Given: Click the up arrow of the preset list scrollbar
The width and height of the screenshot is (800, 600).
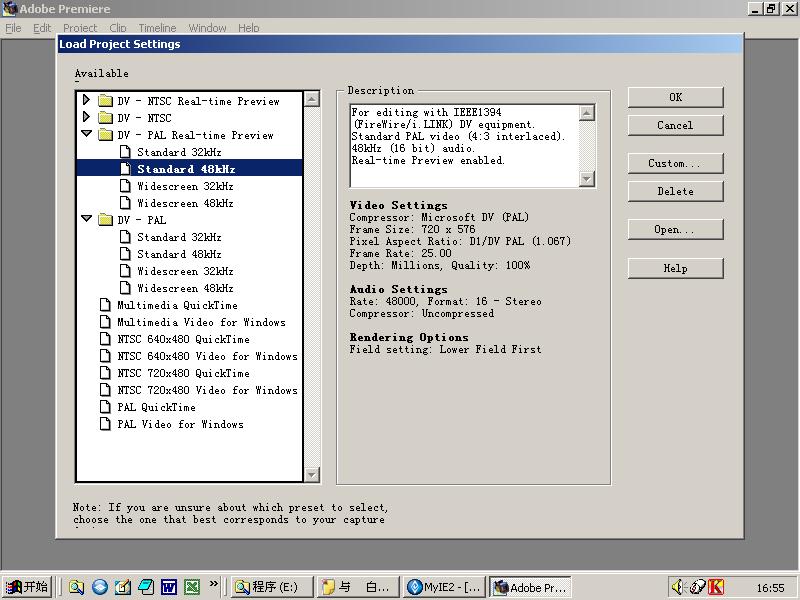Looking at the screenshot, I should click(312, 98).
